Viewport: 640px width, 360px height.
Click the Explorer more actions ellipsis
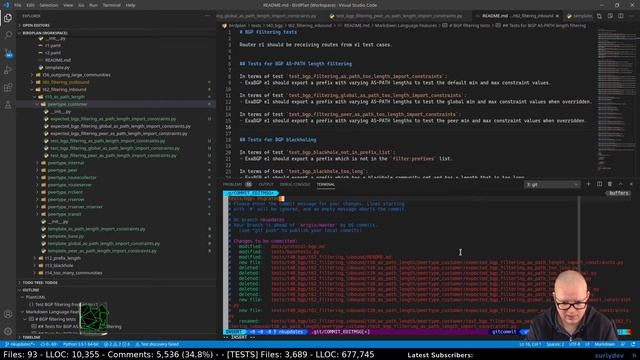[208, 16]
